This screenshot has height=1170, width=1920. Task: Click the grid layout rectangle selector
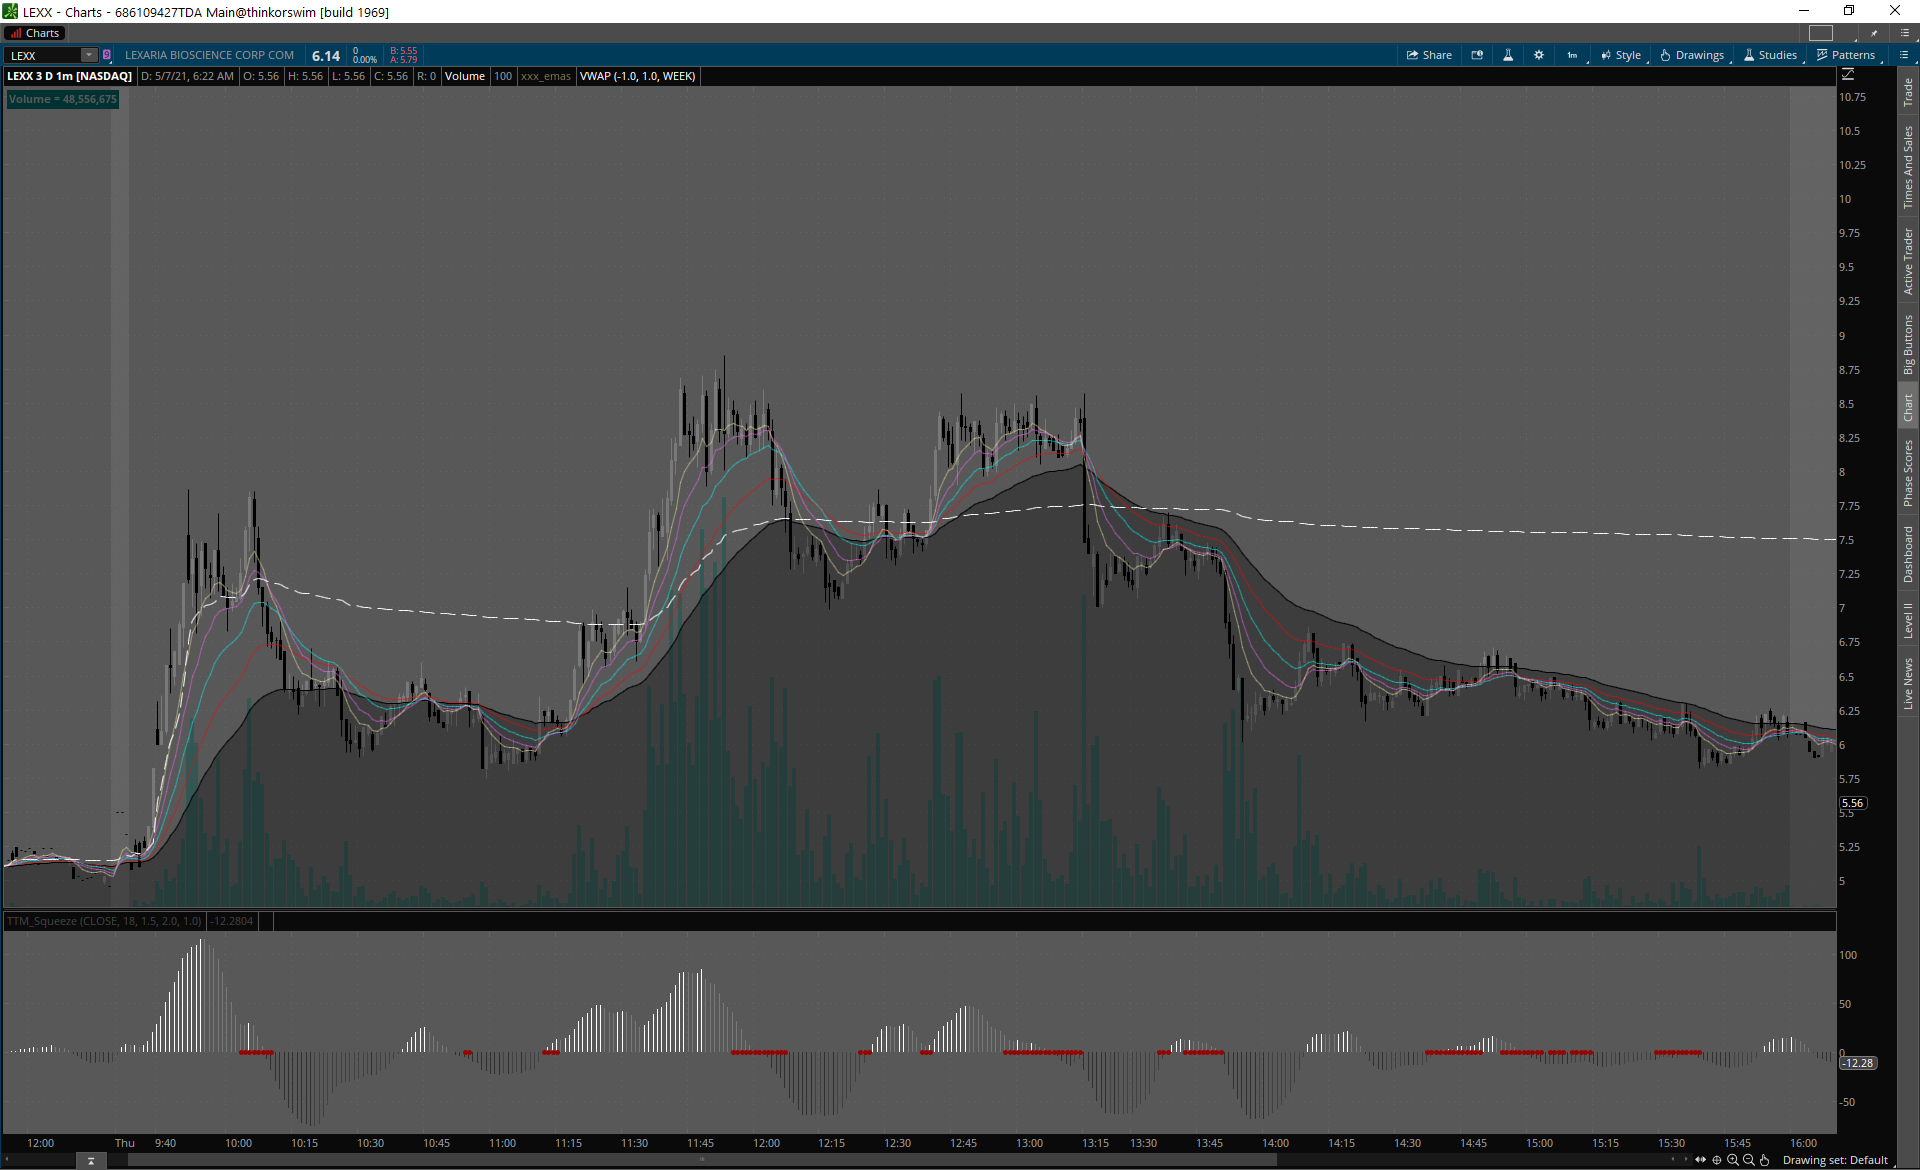point(1821,33)
